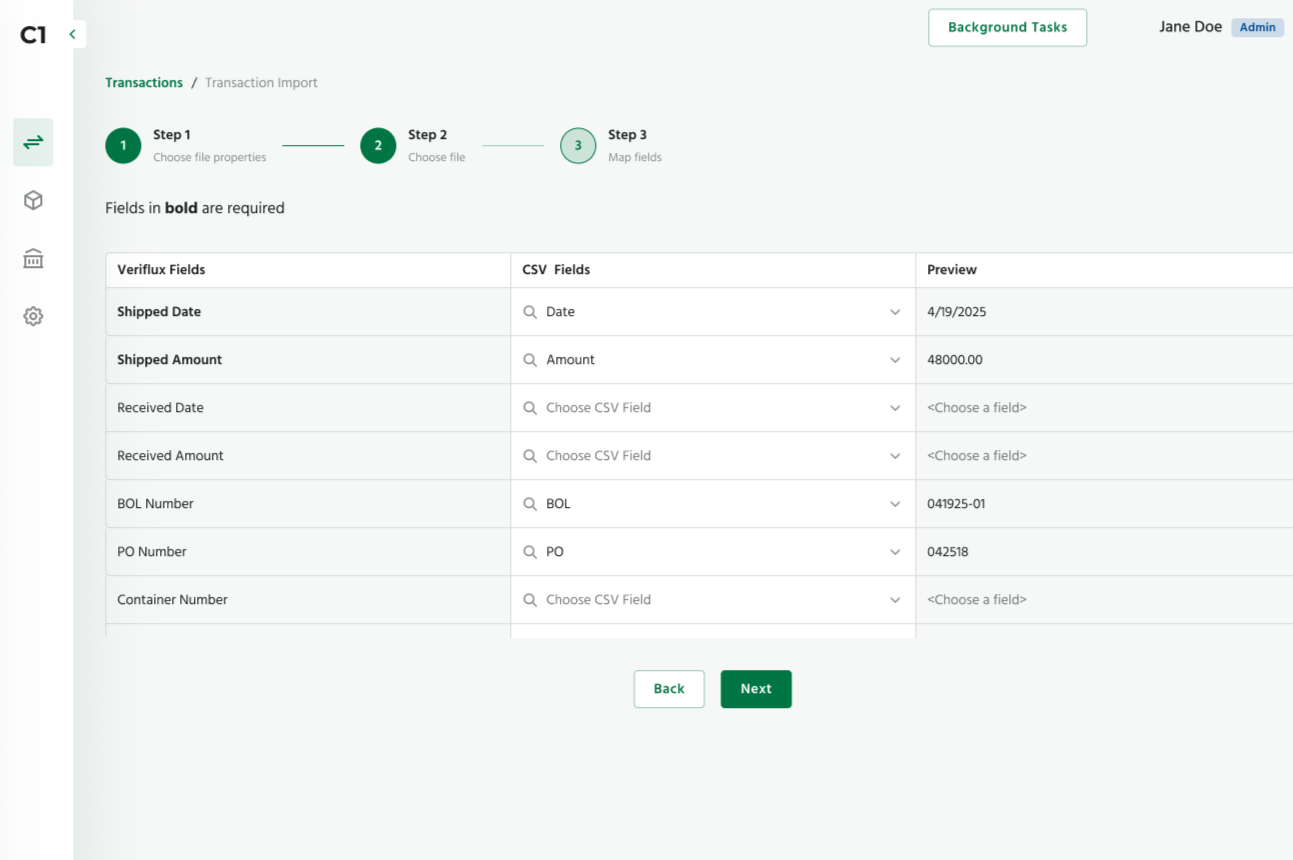The width and height of the screenshot is (1293, 860).
Task: Click search icon in BOL Number row
Action: (x=530, y=504)
